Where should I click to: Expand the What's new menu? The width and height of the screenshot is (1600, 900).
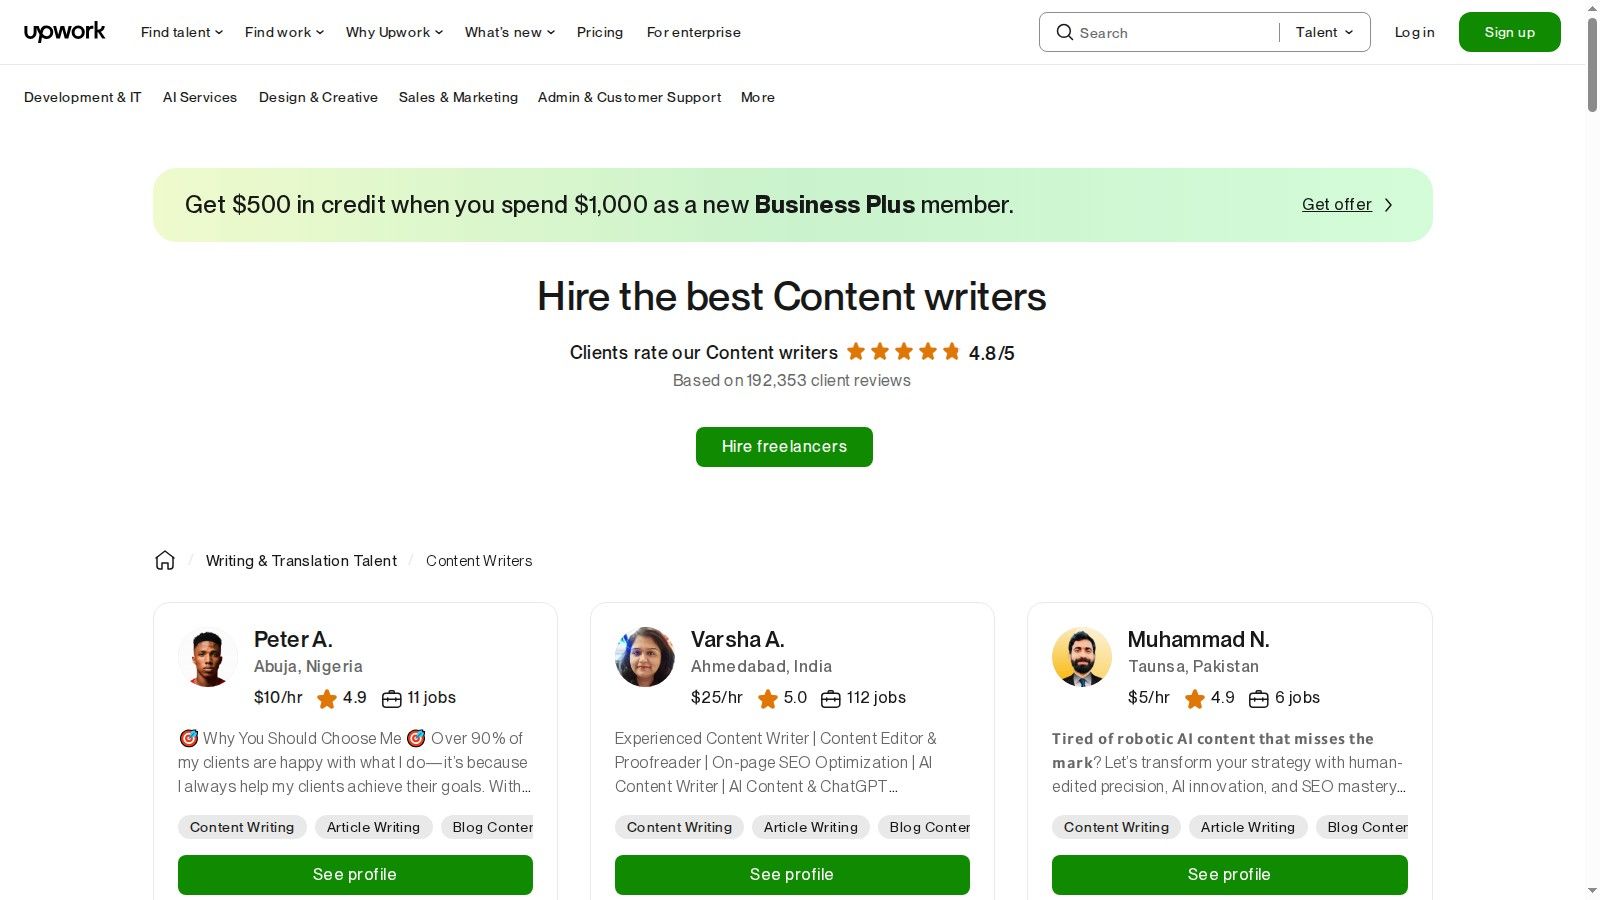click(x=508, y=32)
